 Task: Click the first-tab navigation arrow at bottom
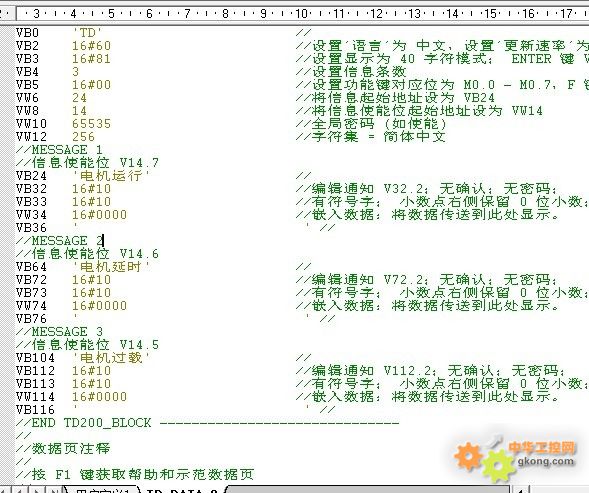pyautogui.click(x=6, y=490)
